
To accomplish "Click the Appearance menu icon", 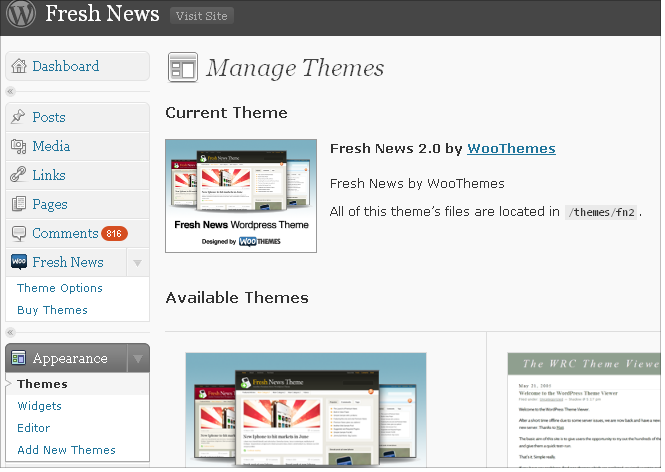I will [19, 358].
